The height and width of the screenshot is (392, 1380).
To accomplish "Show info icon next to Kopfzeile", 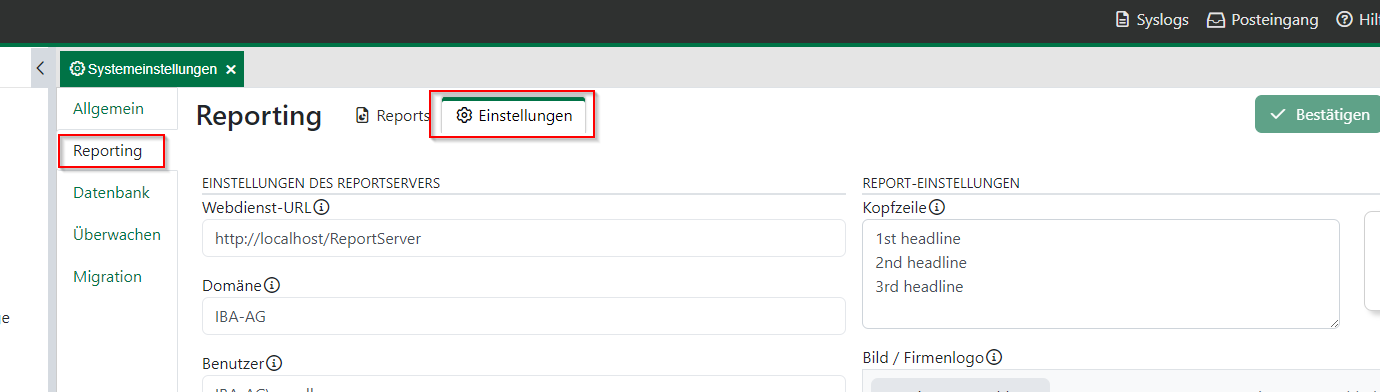I will pyautogui.click(x=937, y=208).
